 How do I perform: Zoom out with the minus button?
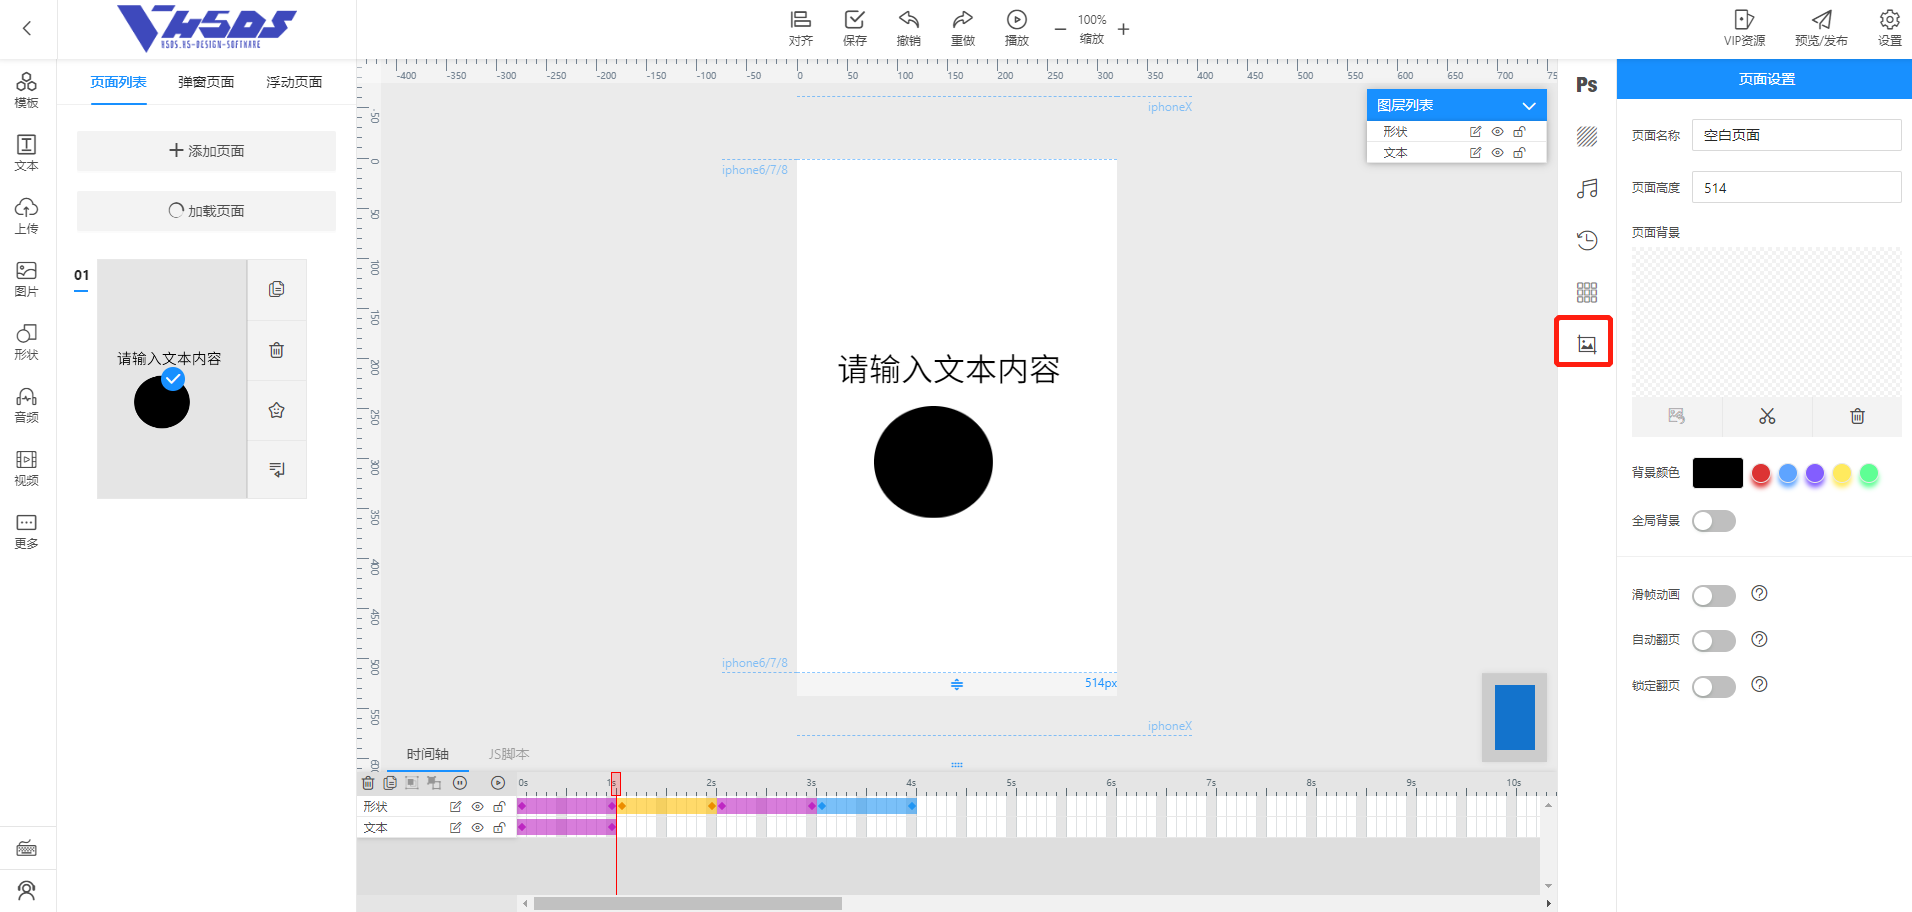pyautogui.click(x=1060, y=29)
